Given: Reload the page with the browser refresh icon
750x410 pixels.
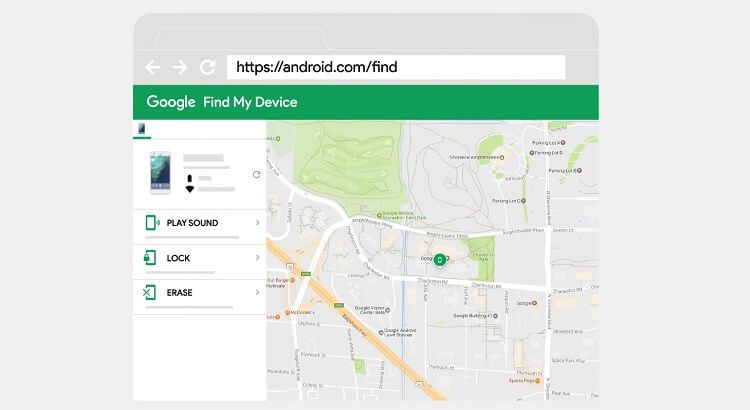Looking at the screenshot, I should click(208, 67).
